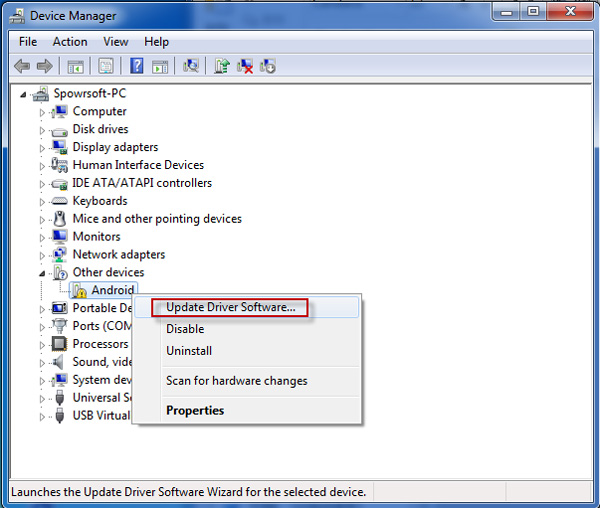Screen dimensions: 600x508
Task: Click the show/hide action pane icon
Action: coord(160,66)
